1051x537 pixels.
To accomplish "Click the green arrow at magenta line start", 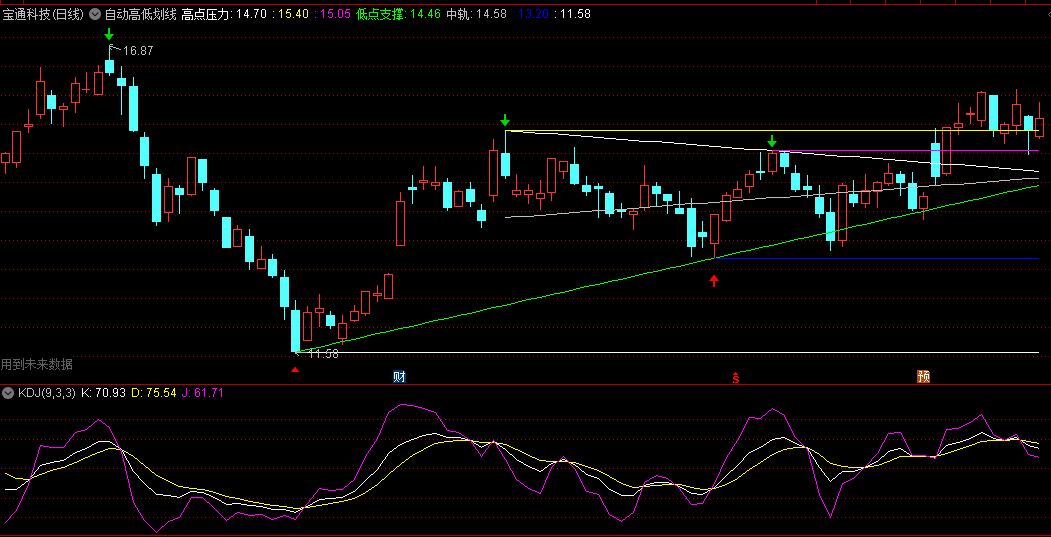I will [771, 141].
